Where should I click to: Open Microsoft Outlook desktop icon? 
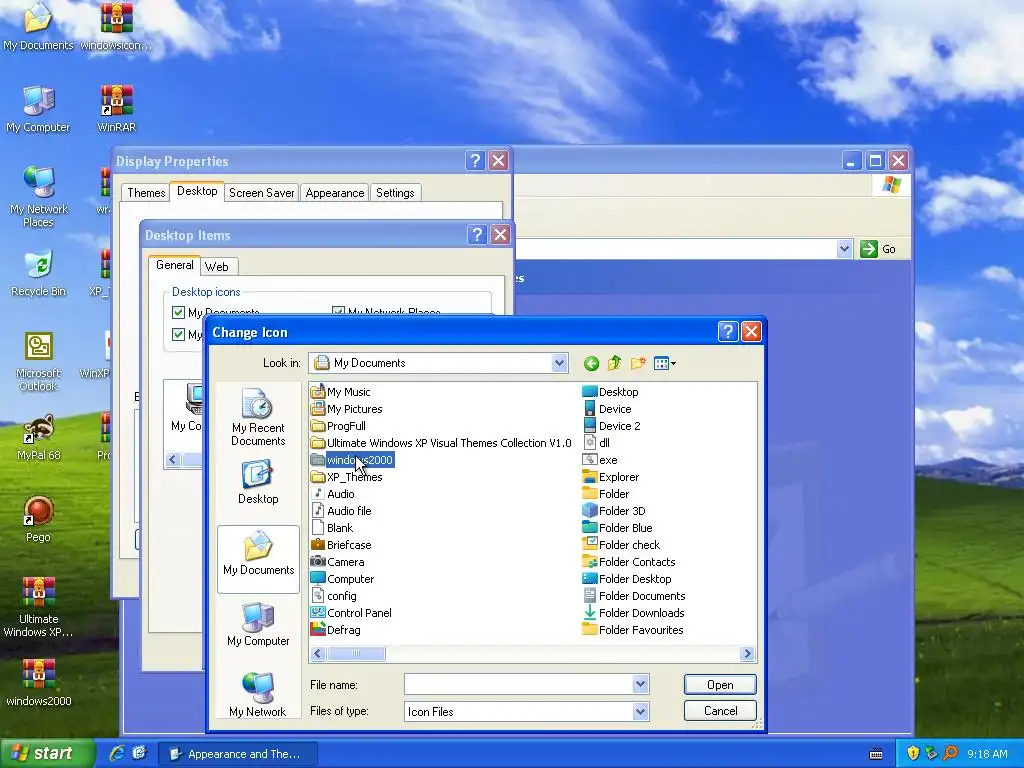39,362
